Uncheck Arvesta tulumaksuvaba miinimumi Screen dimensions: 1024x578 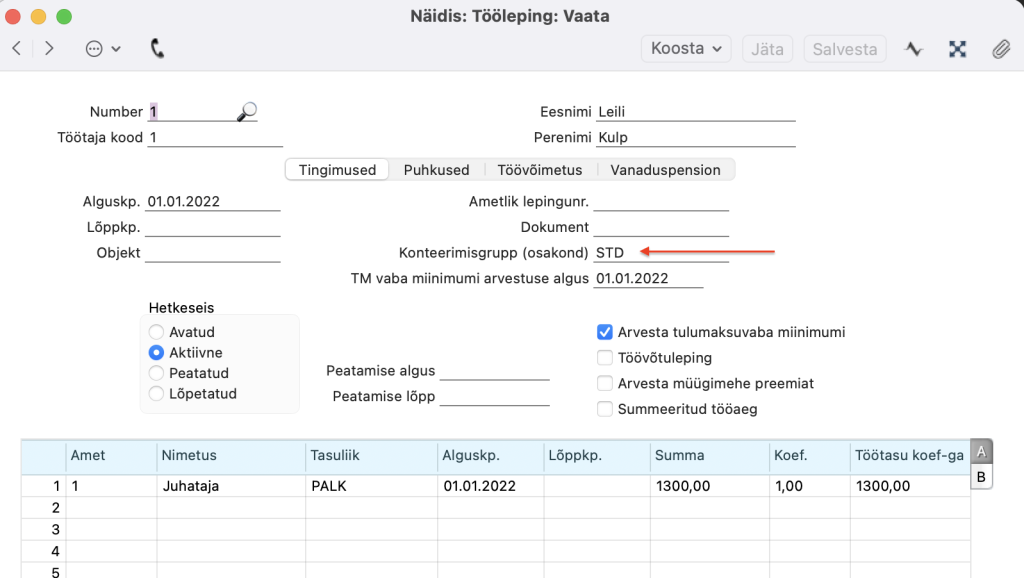pyautogui.click(x=604, y=332)
